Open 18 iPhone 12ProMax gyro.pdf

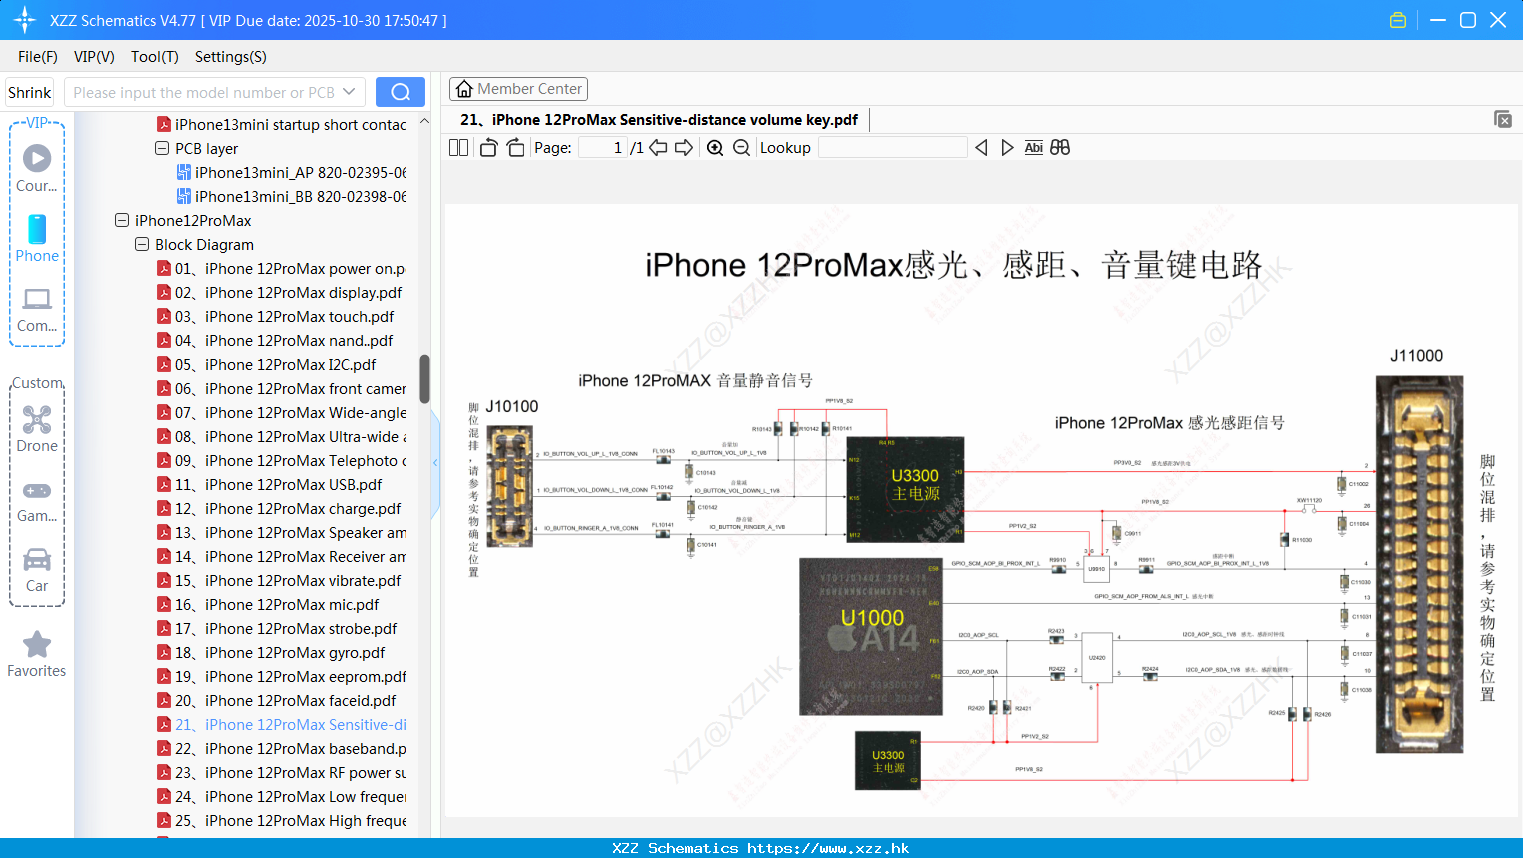(x=271, y=652)
